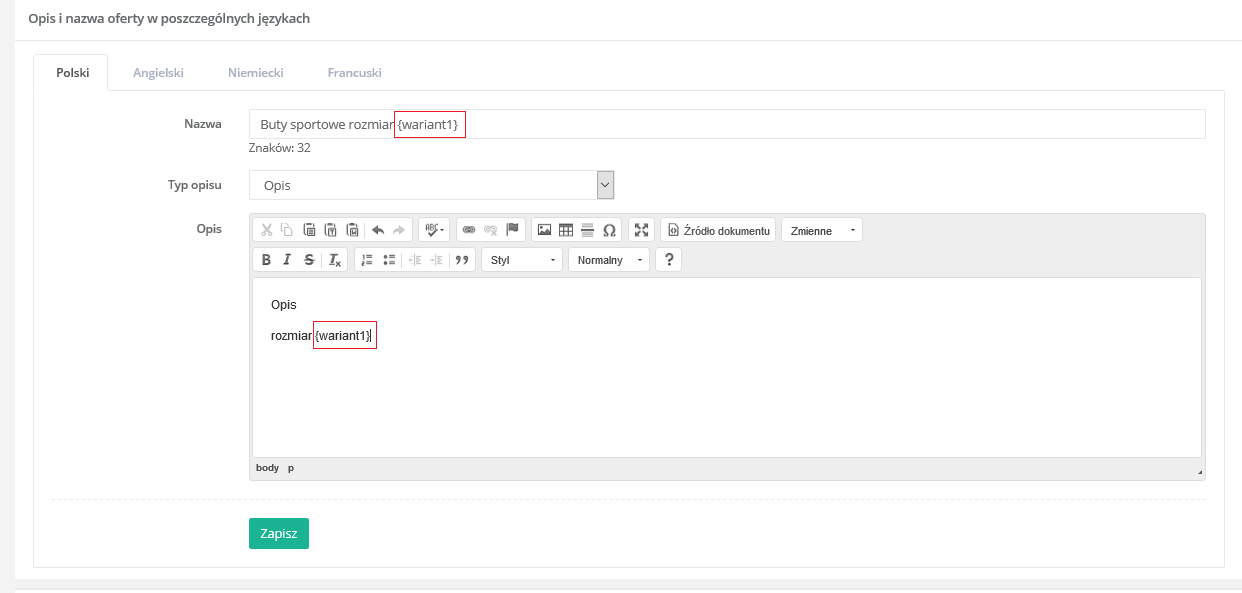Toggle strikethrough text formatting

pyautogui.click(x=309, y=260)
